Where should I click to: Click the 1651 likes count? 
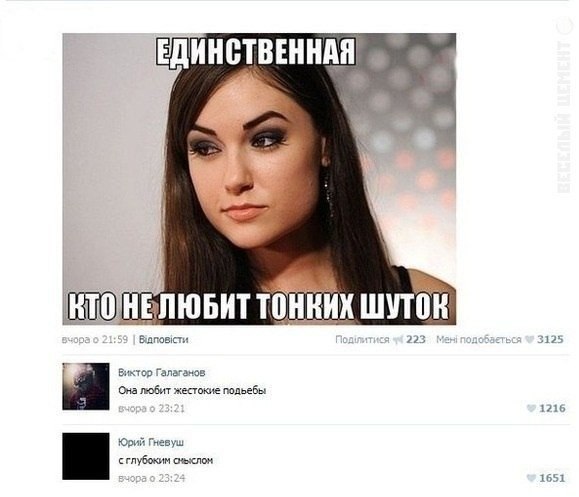pos(552,478)
